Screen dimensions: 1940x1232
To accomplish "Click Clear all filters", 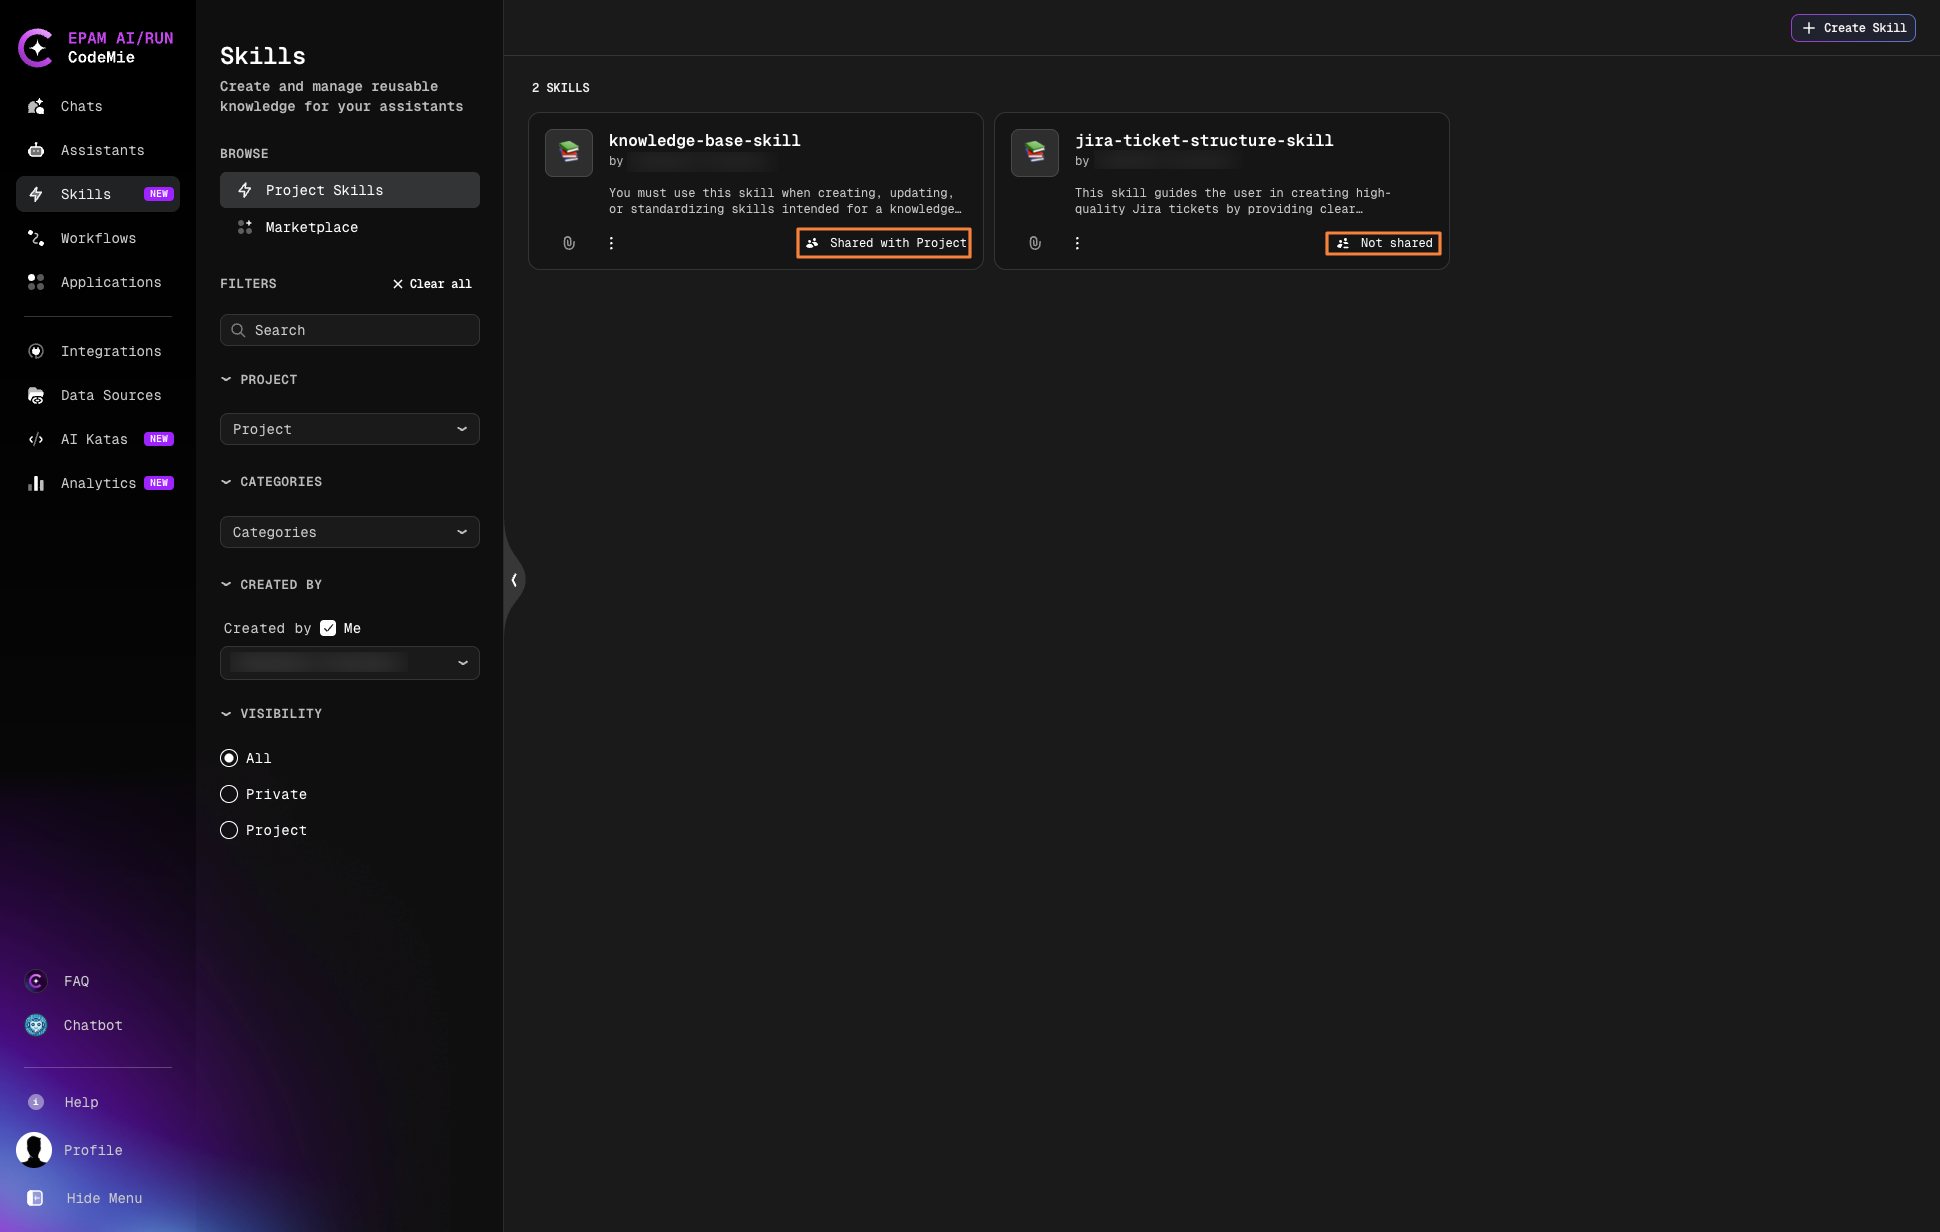I will pos(432,284).
